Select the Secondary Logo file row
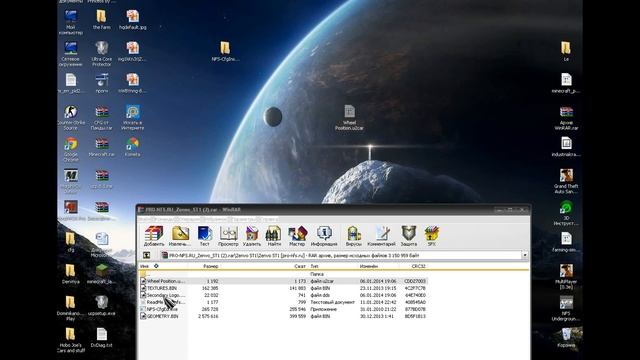The height and width of the screenshot is (360, 640). (x=284, y=295)
